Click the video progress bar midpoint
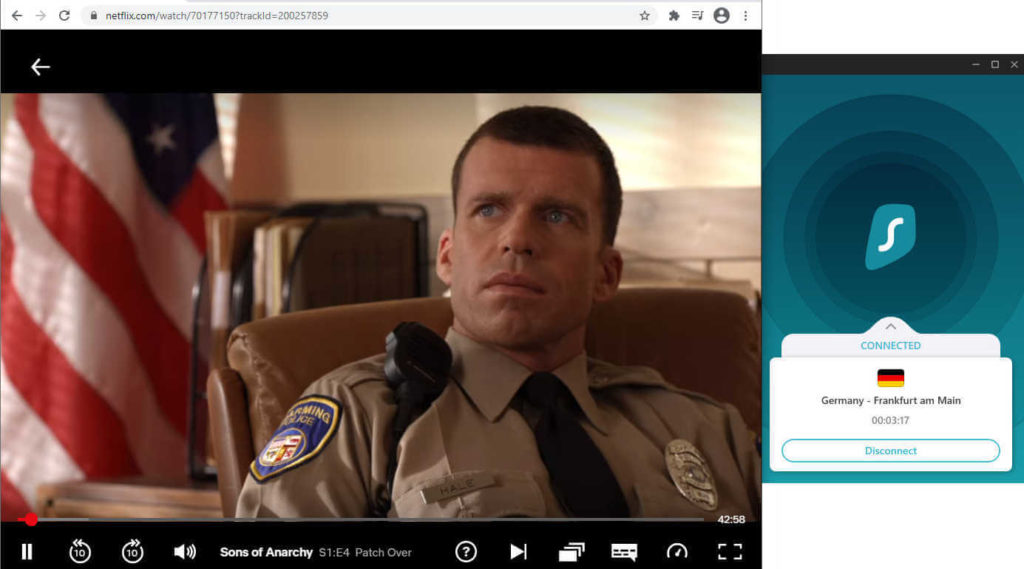Screen dimensions: 1024x569 click(361, 520)
